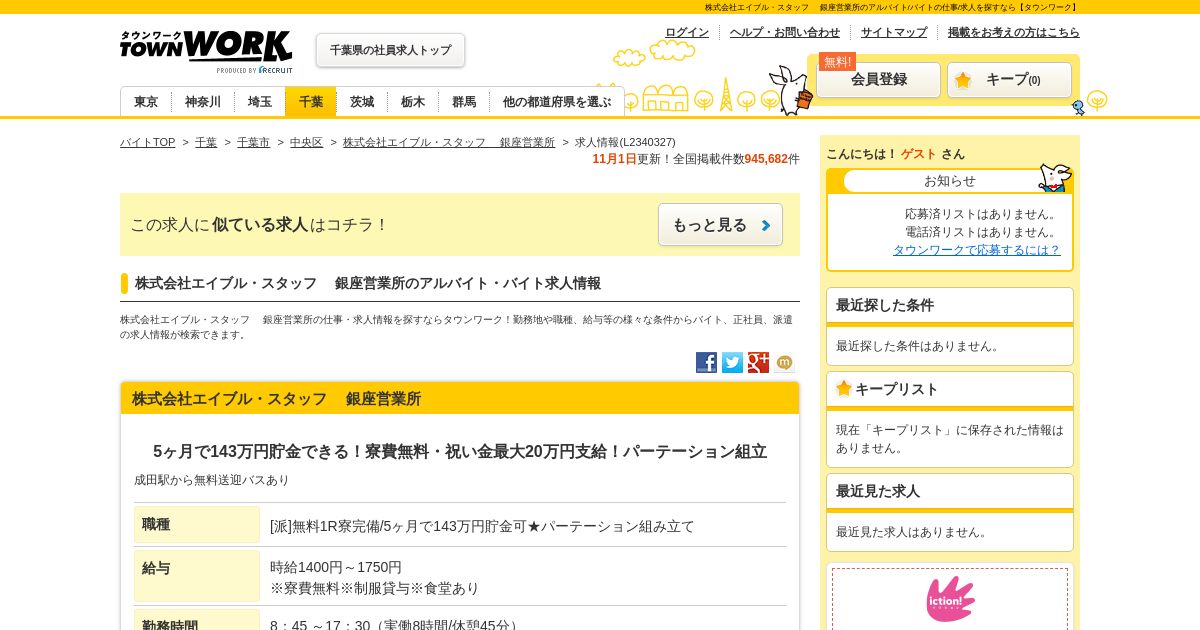Click the 職種 row label

click(x=197, y=525)
